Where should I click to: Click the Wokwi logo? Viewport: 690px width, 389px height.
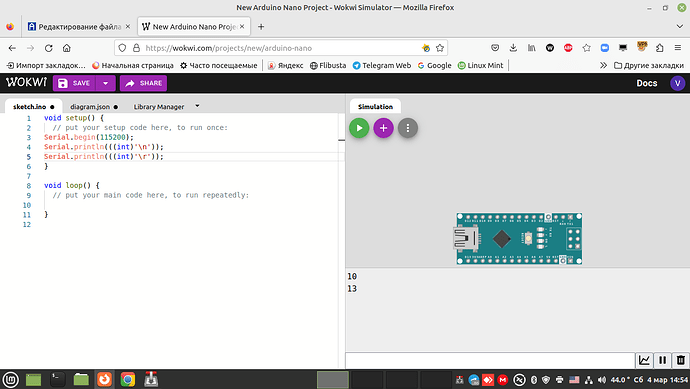[x=26, y=82]
